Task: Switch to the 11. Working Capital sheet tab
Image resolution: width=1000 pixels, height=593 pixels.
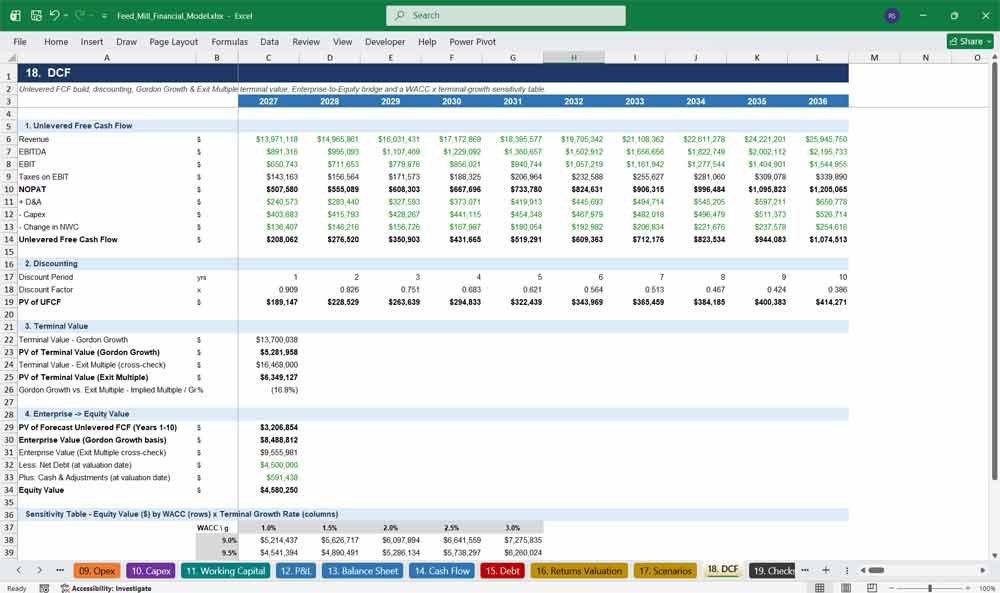Action: (x=225, y=571)
